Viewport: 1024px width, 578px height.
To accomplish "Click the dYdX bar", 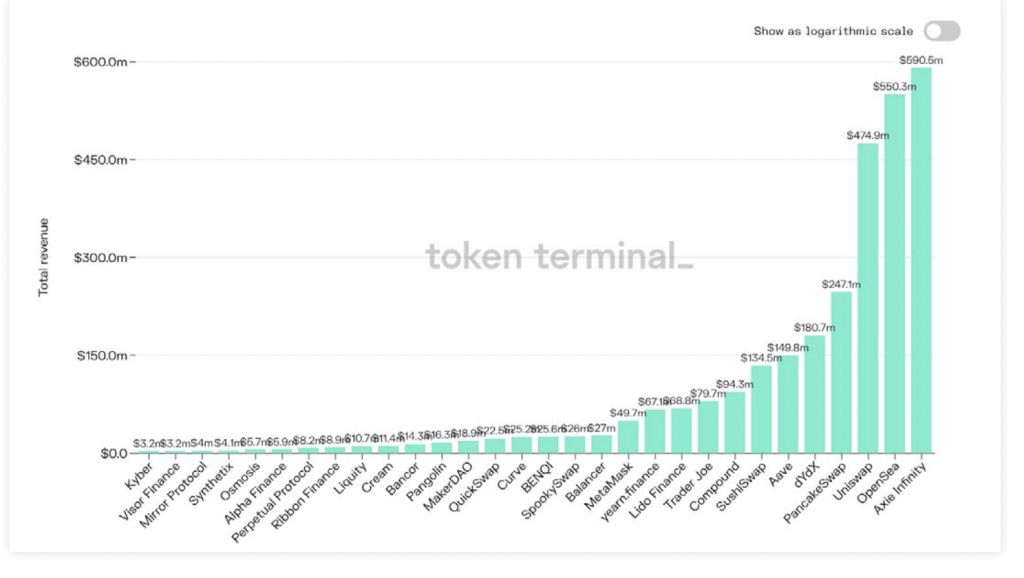I will (814, 394).
